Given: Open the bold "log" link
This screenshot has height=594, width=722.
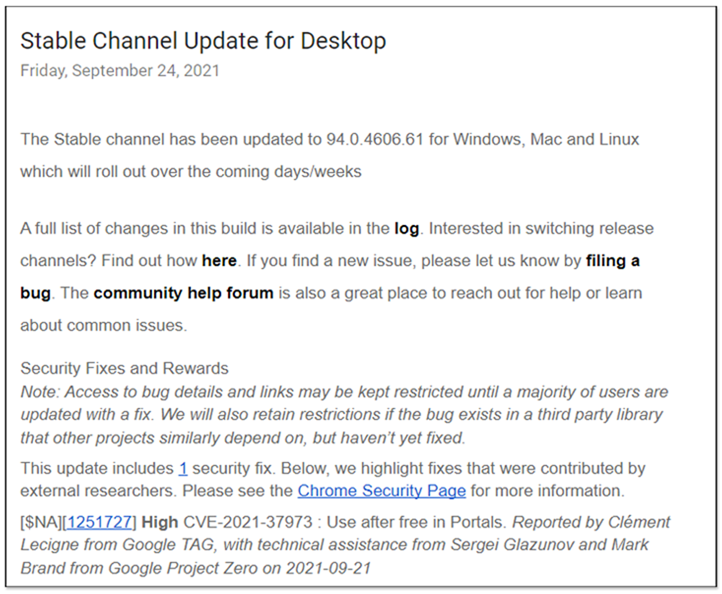Looking at the screenshot, I should [407, 229].
